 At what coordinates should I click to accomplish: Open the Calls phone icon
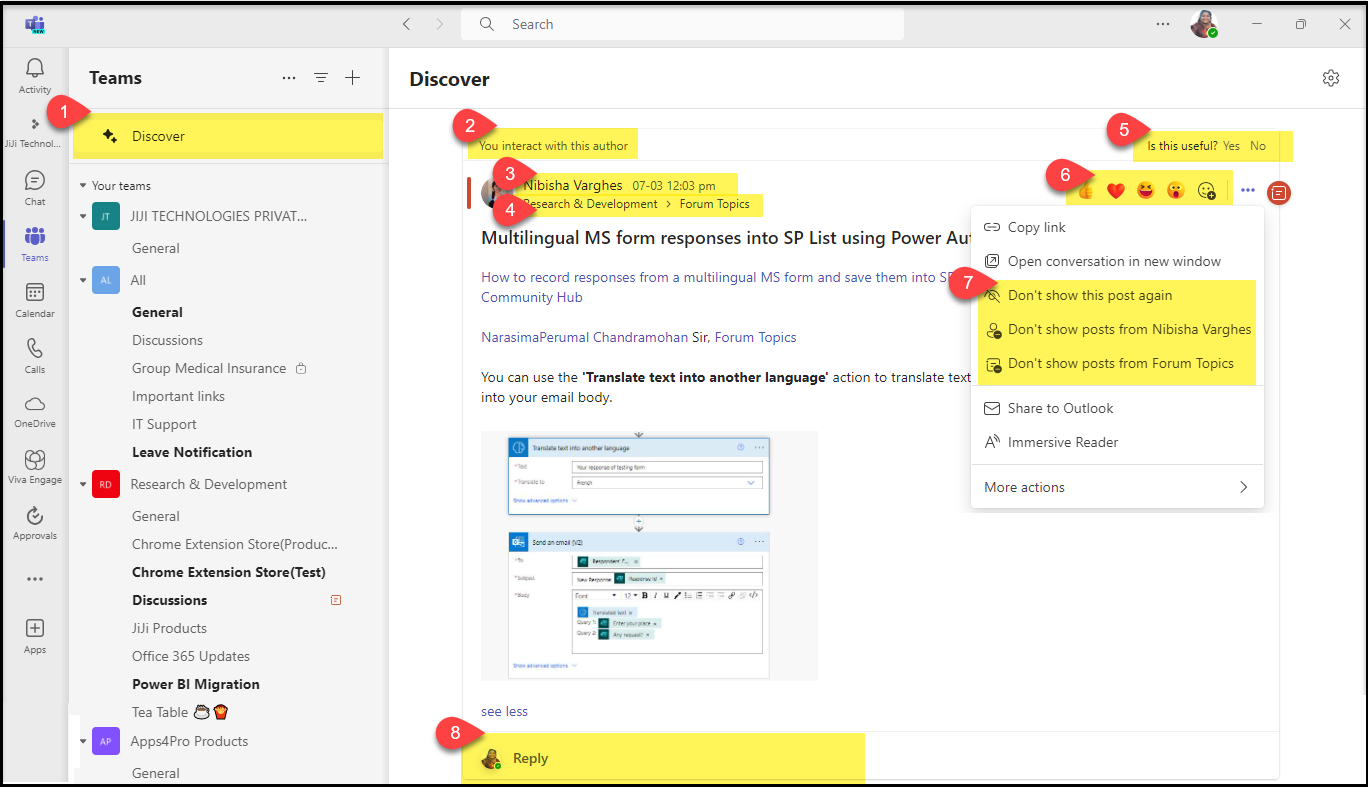click(35, 352)
